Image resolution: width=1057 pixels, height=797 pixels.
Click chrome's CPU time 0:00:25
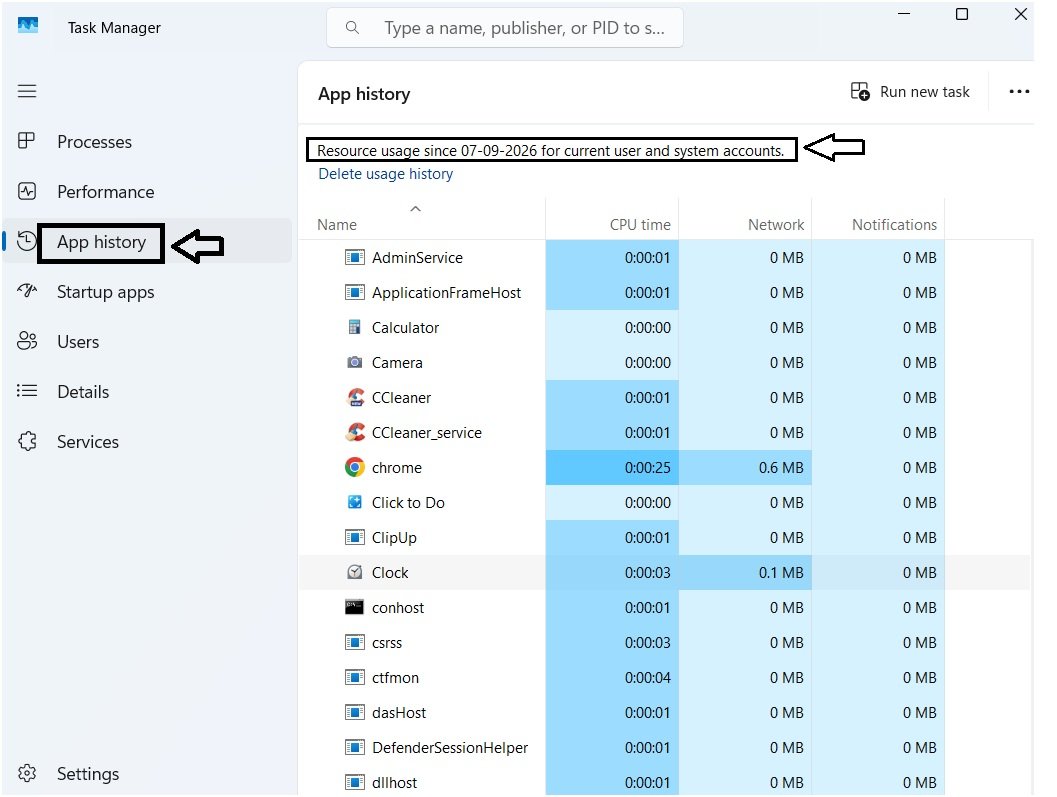(647, 467)
